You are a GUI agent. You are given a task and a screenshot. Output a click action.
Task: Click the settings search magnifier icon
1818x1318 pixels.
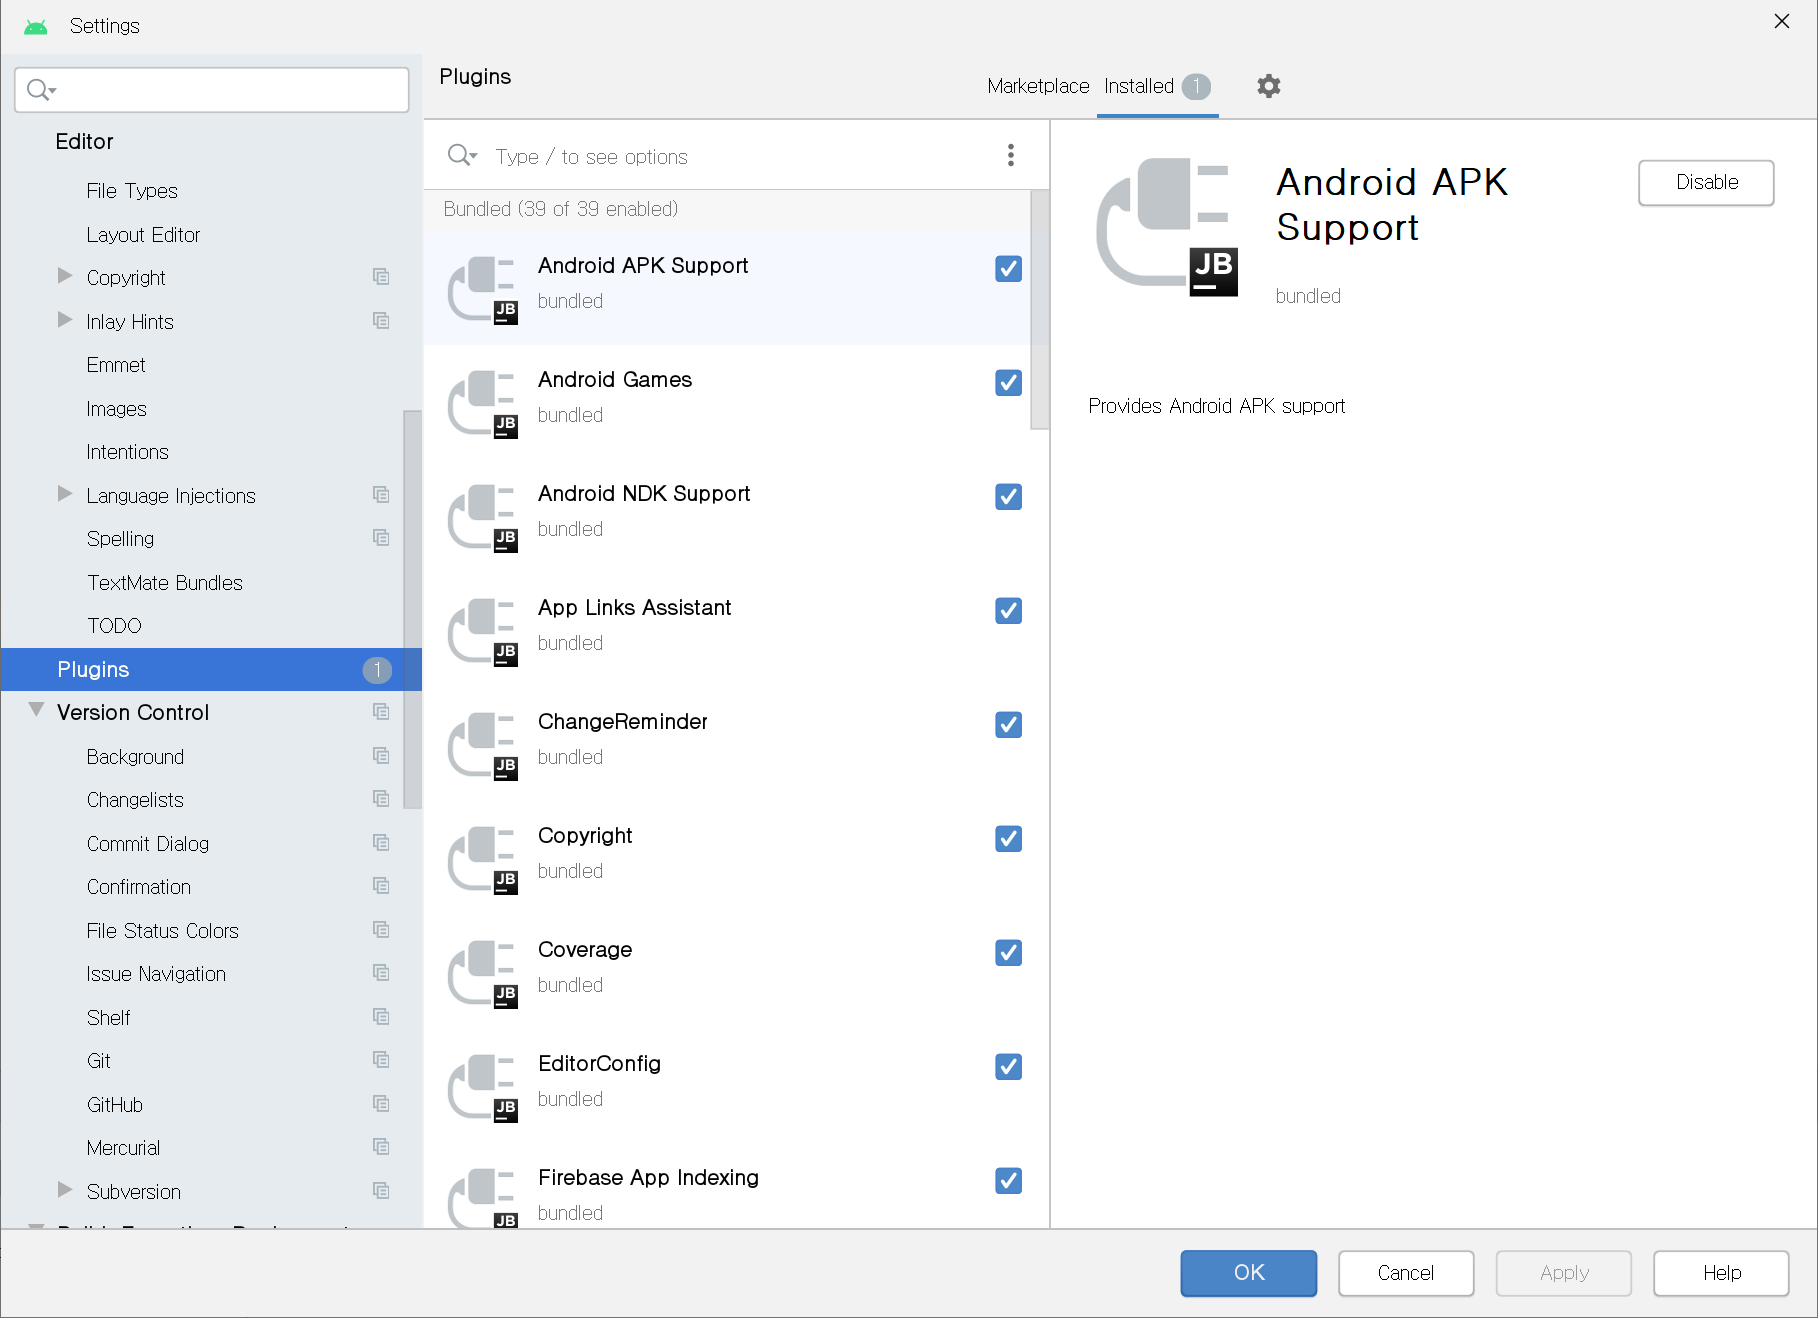click(41, 90)
